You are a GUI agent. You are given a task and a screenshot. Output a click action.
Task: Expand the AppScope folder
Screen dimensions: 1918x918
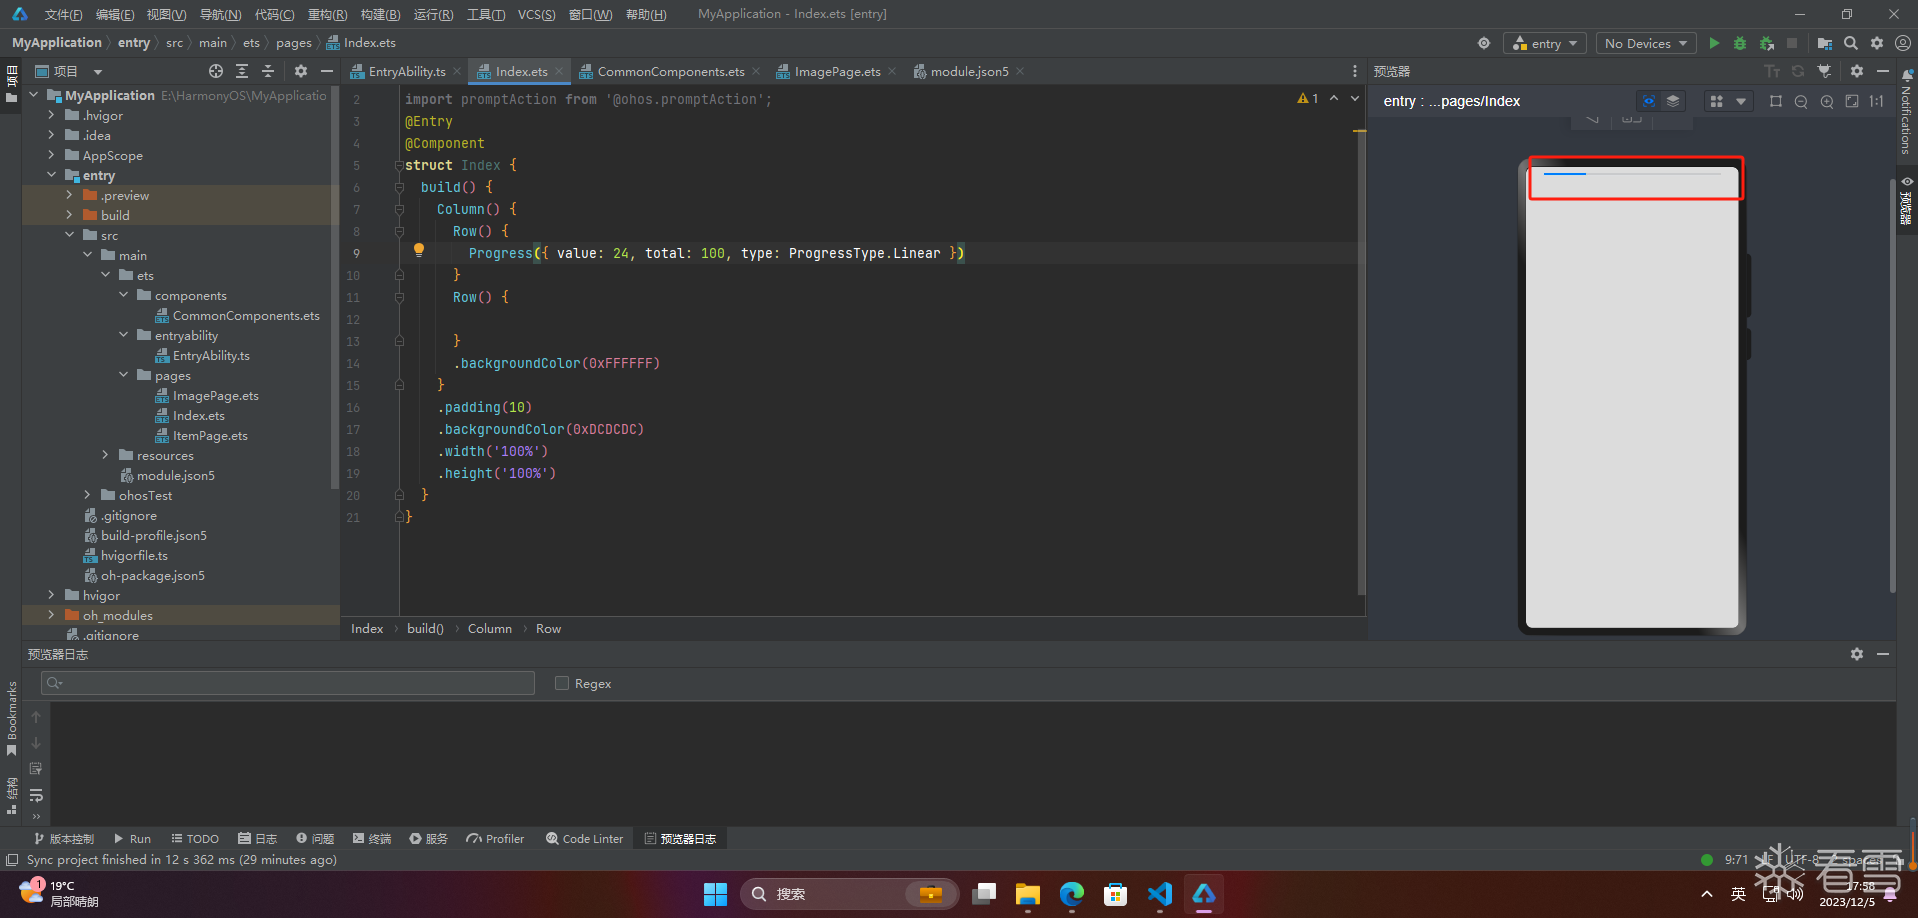[52, 155]
